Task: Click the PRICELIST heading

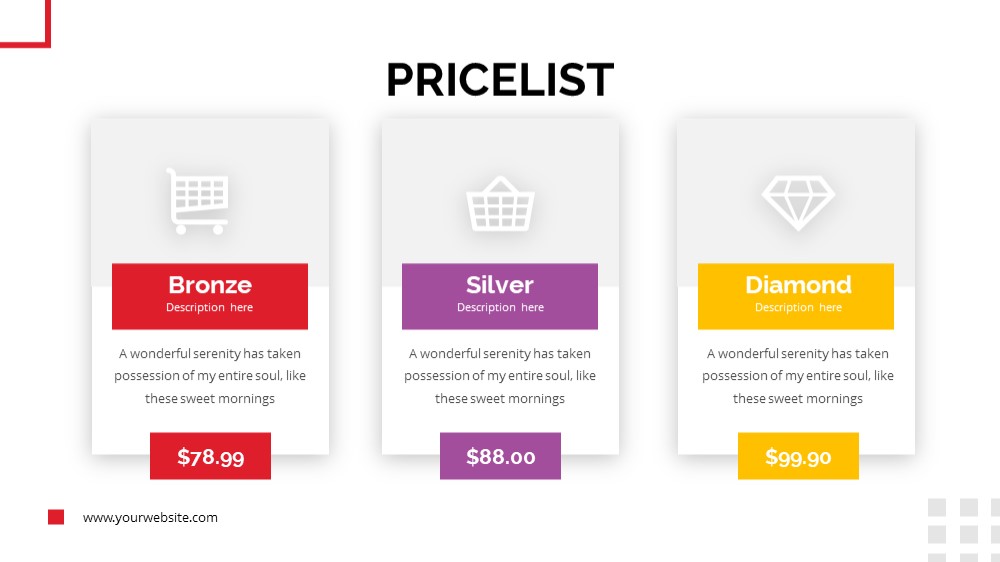Action: pyautogui.click(x=500, y=80)
